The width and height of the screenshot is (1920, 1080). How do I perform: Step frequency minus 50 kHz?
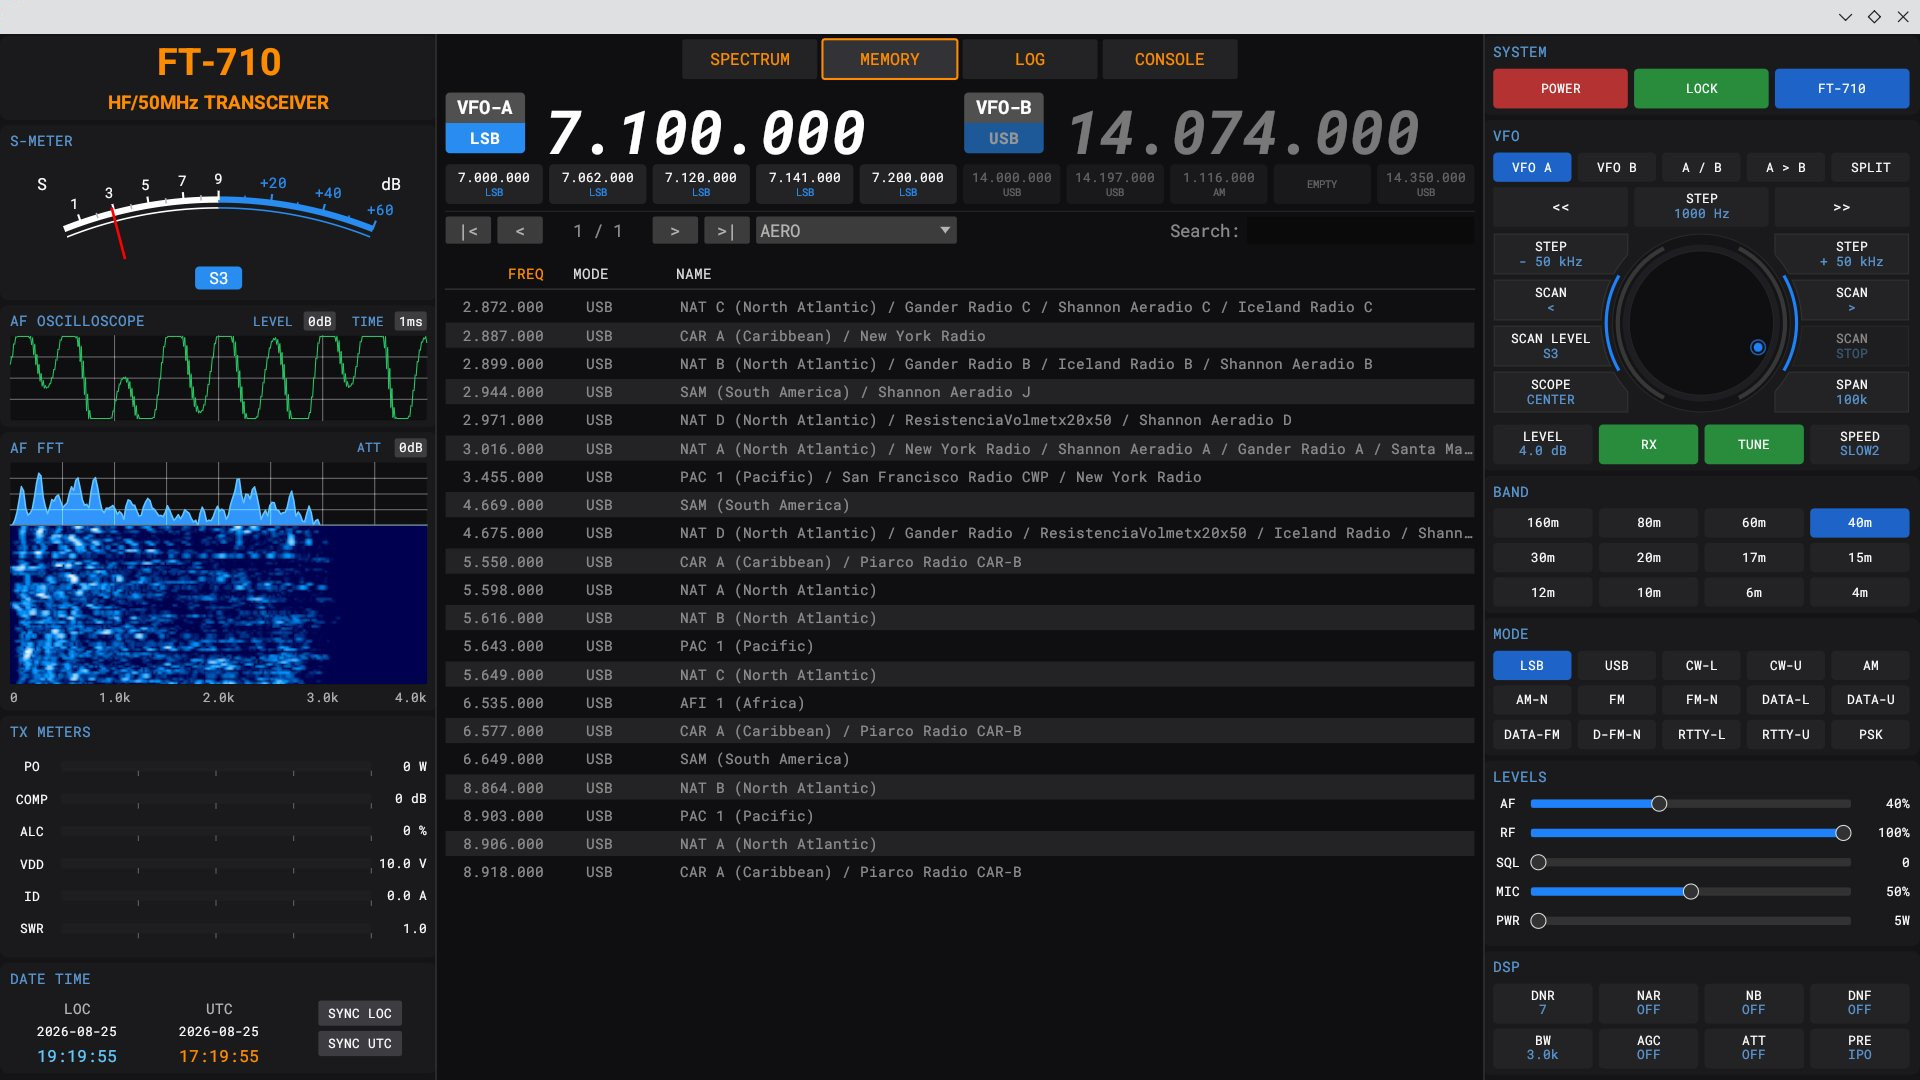(x=1550, y=254)
